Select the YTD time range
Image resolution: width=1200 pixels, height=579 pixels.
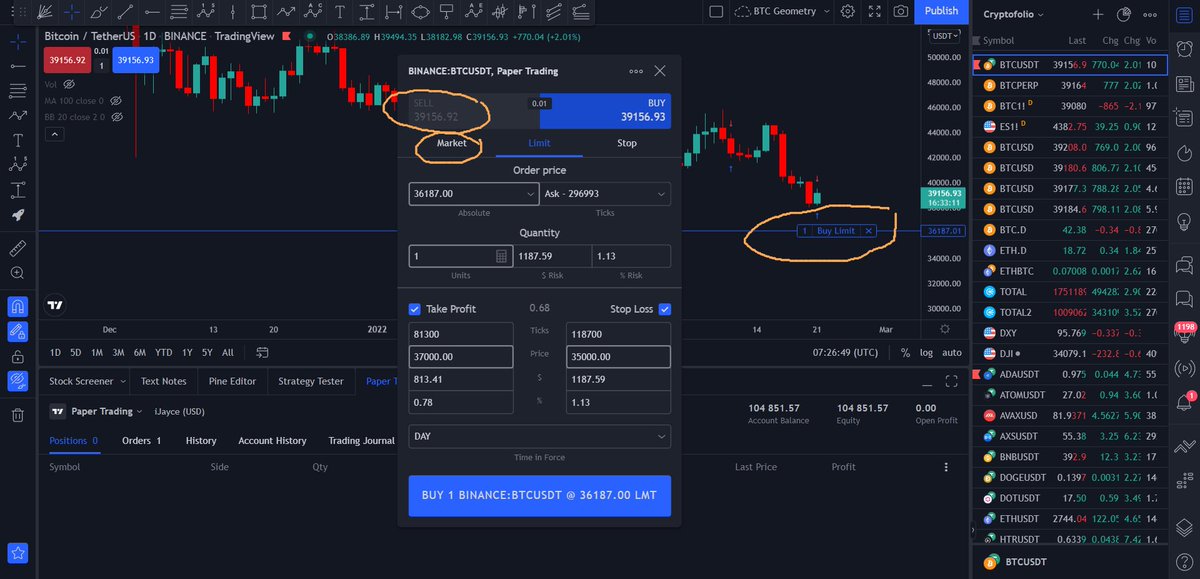point(163,352)
